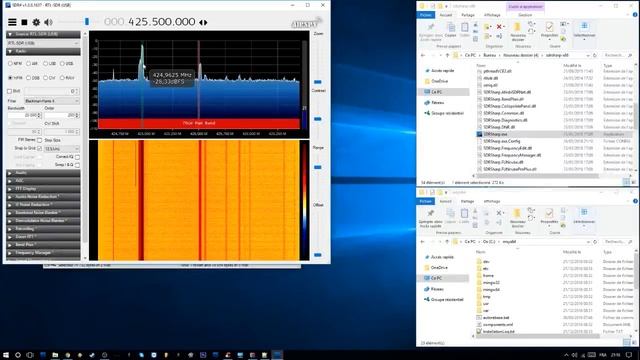Screen dimensions: 640x360
Task: Select RAW demodulation mode
Action: [x=62, y=78]
